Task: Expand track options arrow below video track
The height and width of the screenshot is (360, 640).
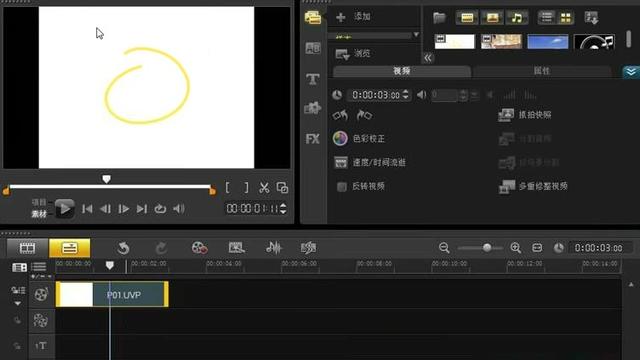Action: [18, 304]
